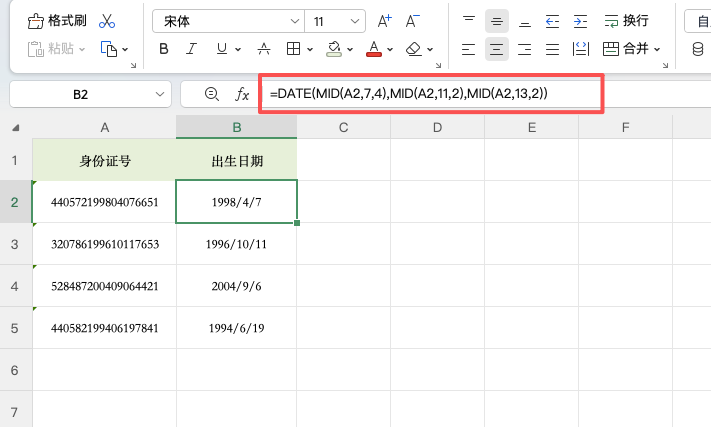Click the wrap text button
The width and height of the screenshot is (711, 427).
626,21
